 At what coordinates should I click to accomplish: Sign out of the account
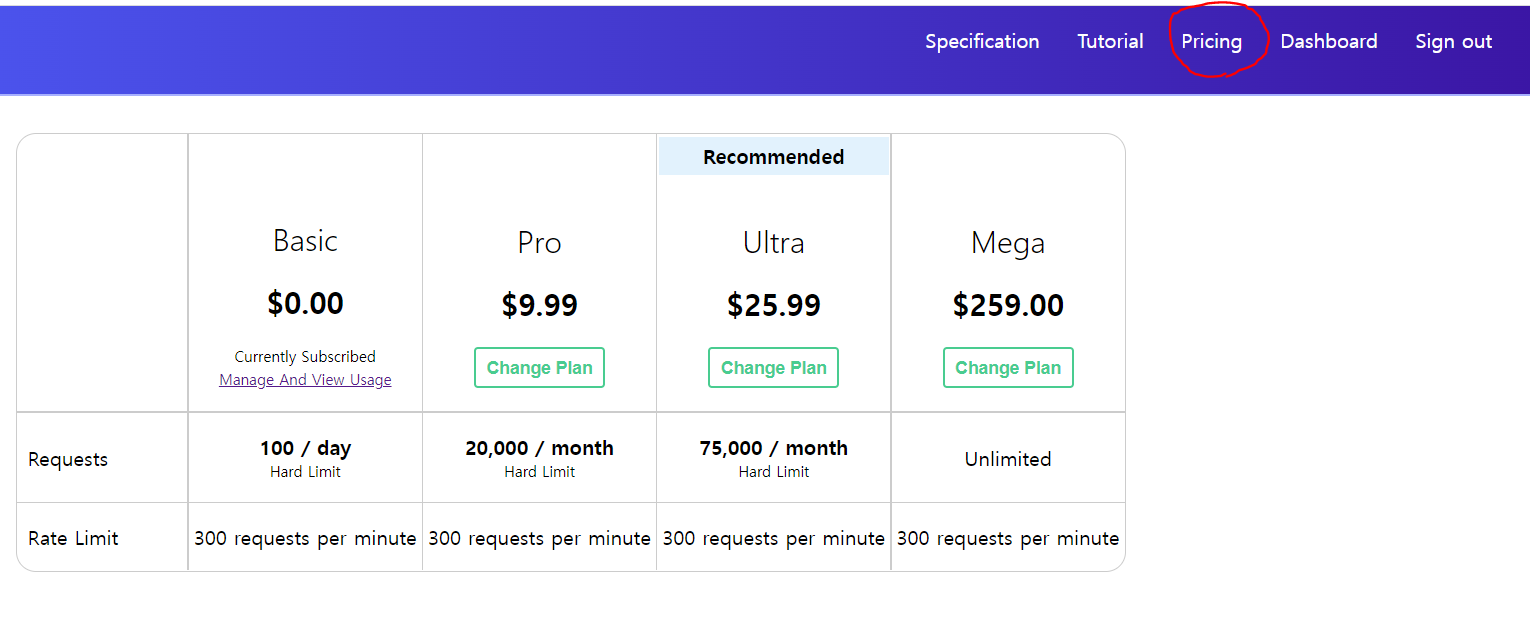coord(1453,41)
